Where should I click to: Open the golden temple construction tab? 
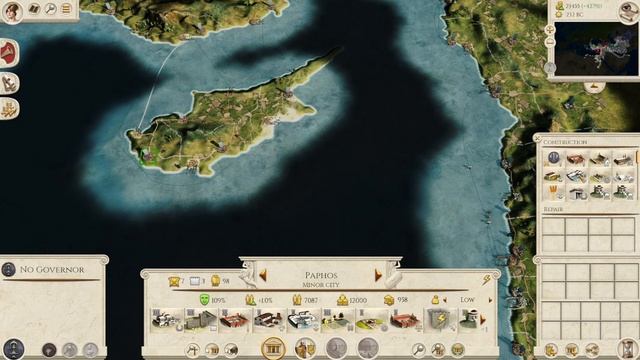[x=273, y=349]
